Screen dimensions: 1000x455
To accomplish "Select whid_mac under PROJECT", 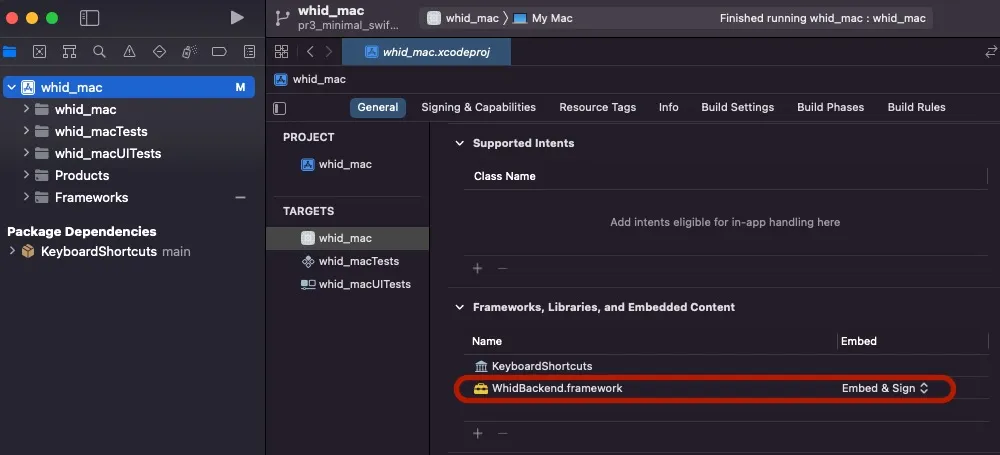I will (x=349, y=164).
